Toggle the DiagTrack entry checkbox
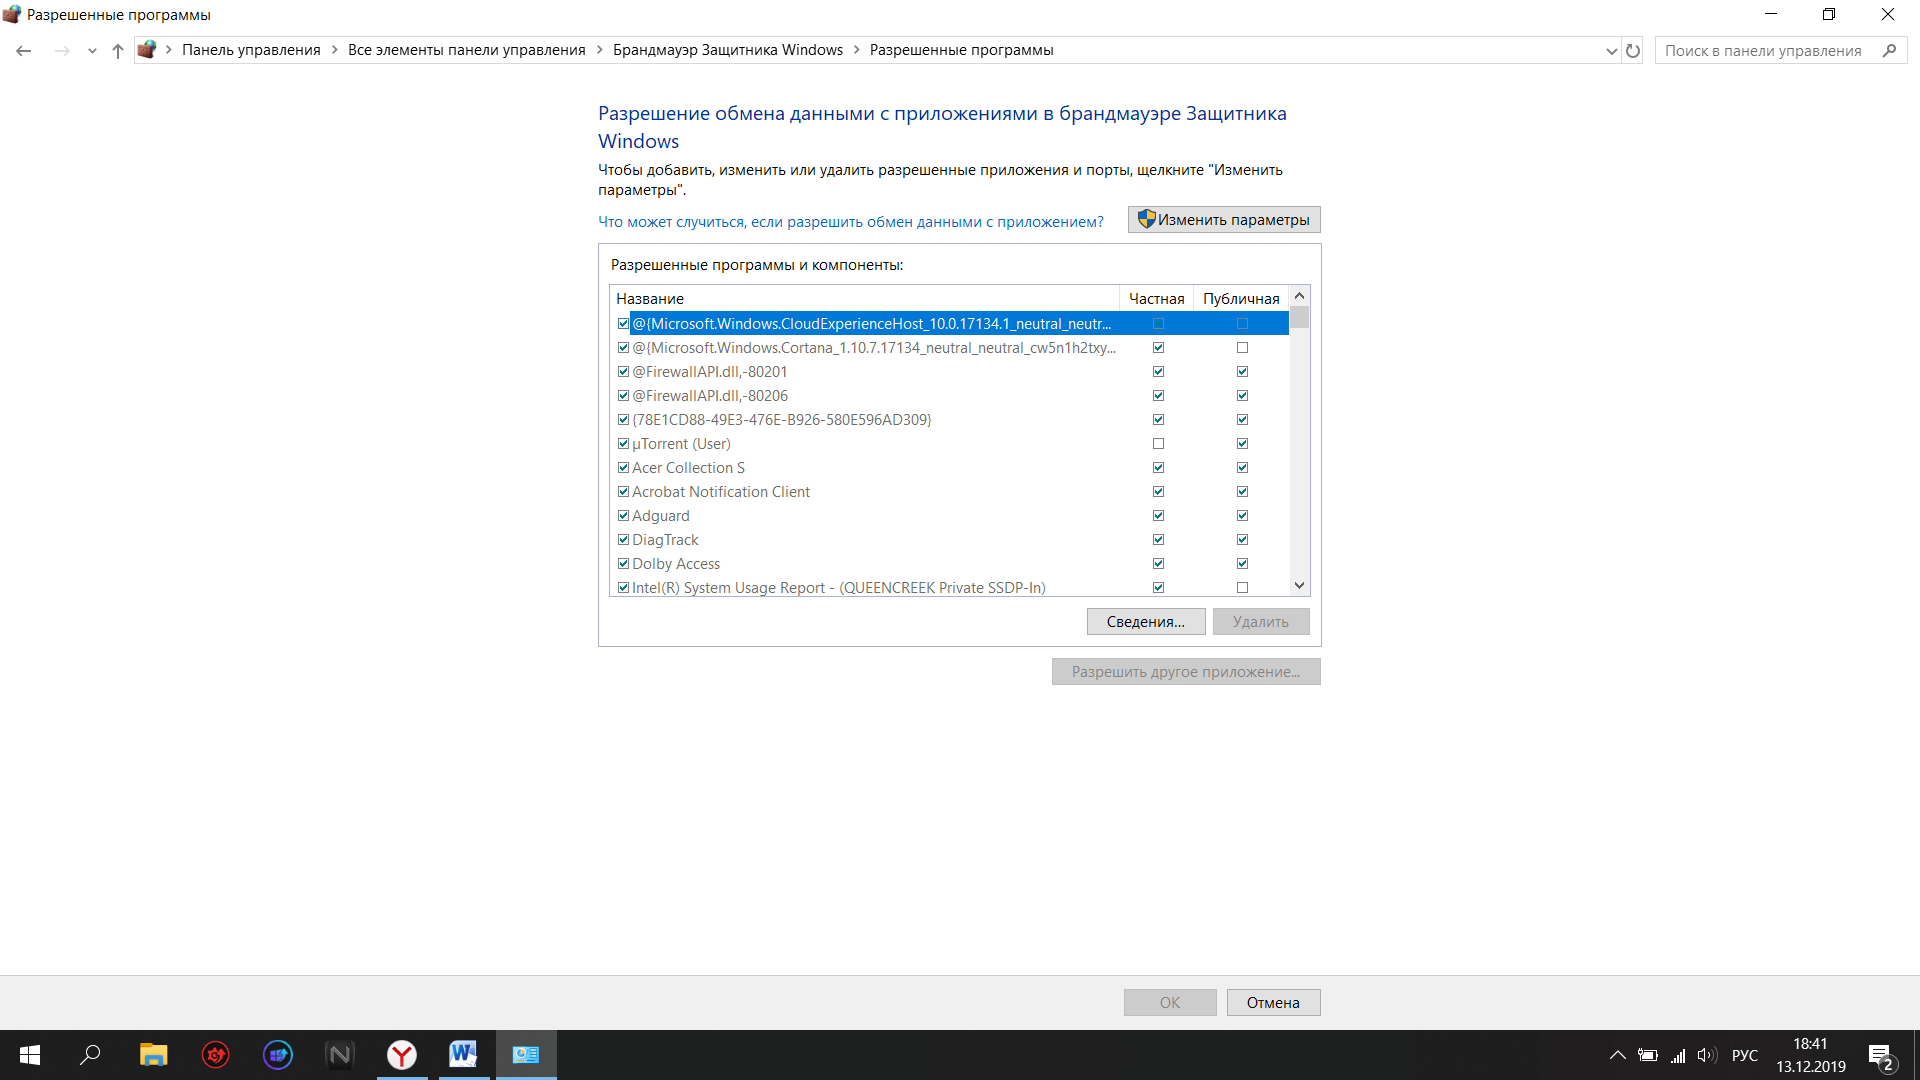The width and height of the screenshot is (1920, 1080). [x=623, y=540]
